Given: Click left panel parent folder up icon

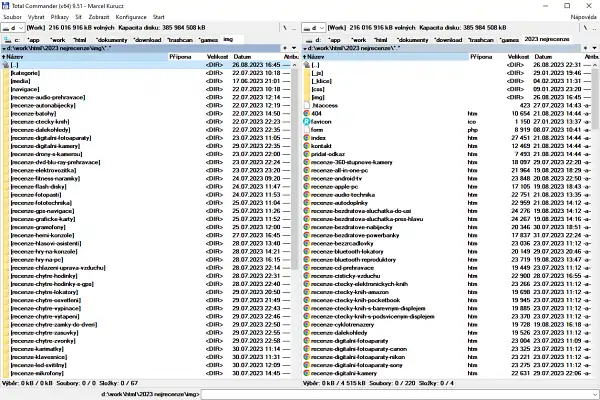Looking at the screenshot, I should [5, 65].
